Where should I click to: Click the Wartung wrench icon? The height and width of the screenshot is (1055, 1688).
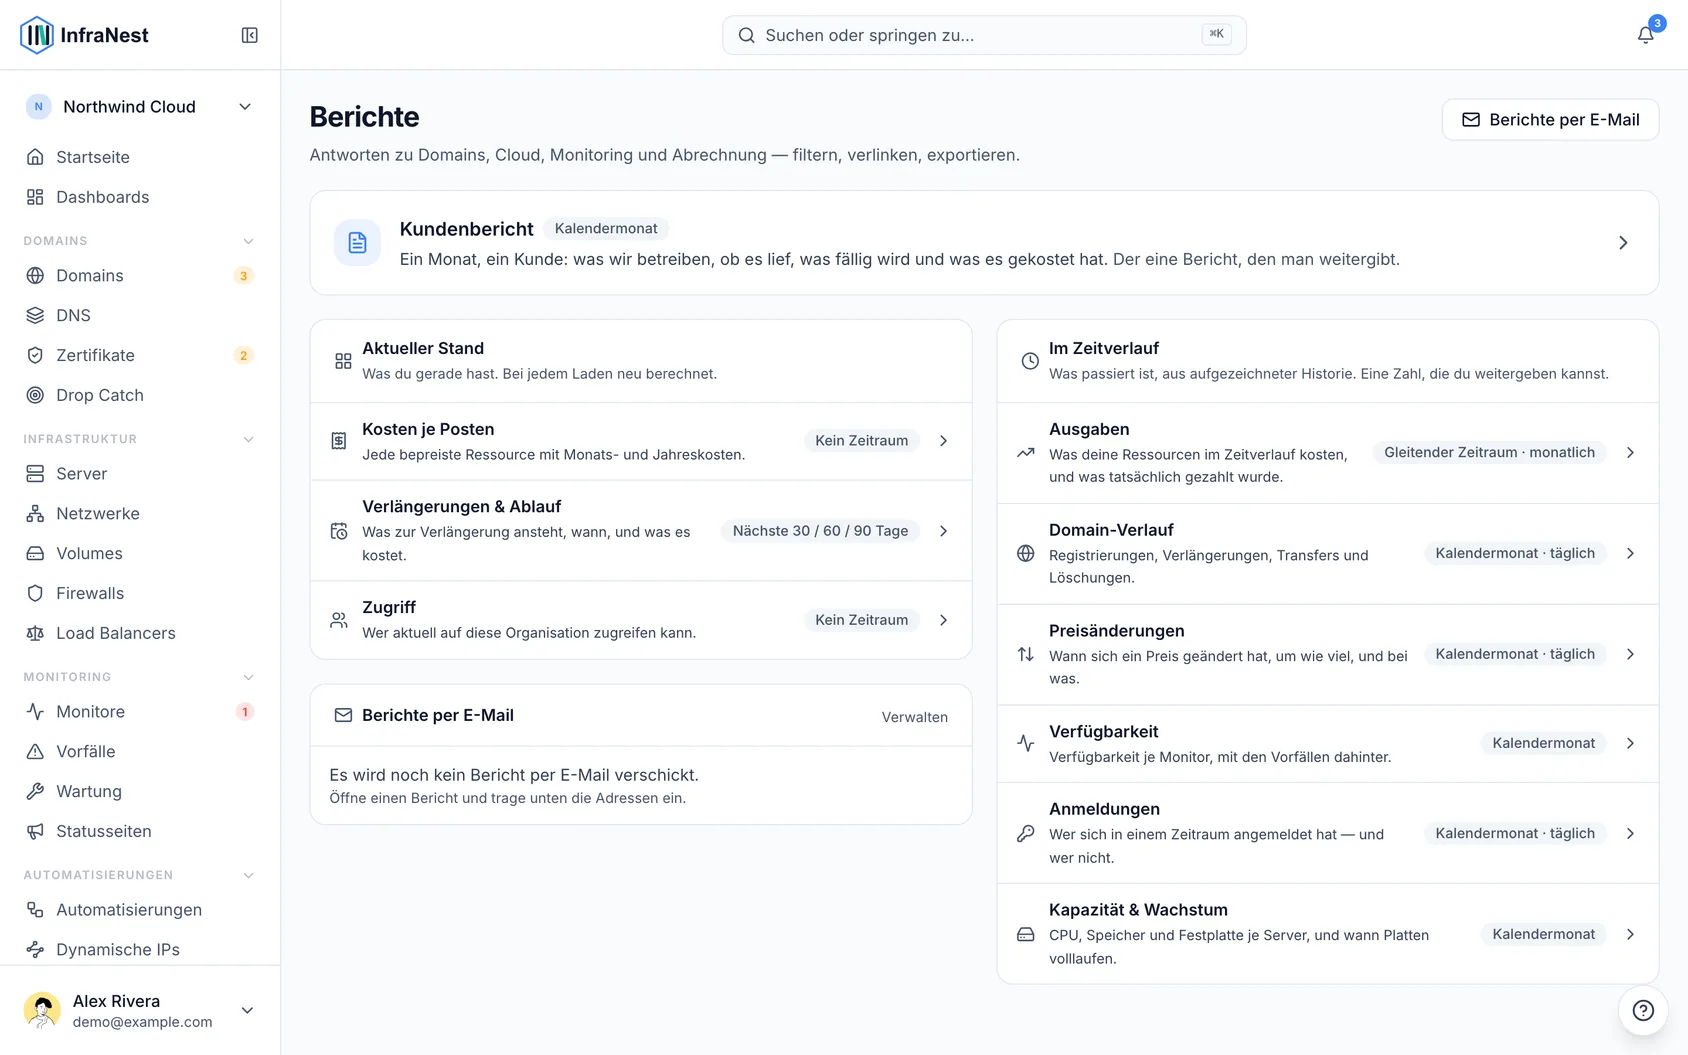[x=35, y=791]
